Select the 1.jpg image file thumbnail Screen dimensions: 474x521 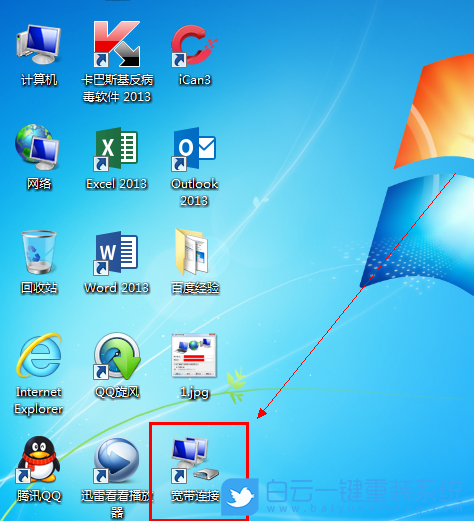pyautogui.click(x=194, y=355)
